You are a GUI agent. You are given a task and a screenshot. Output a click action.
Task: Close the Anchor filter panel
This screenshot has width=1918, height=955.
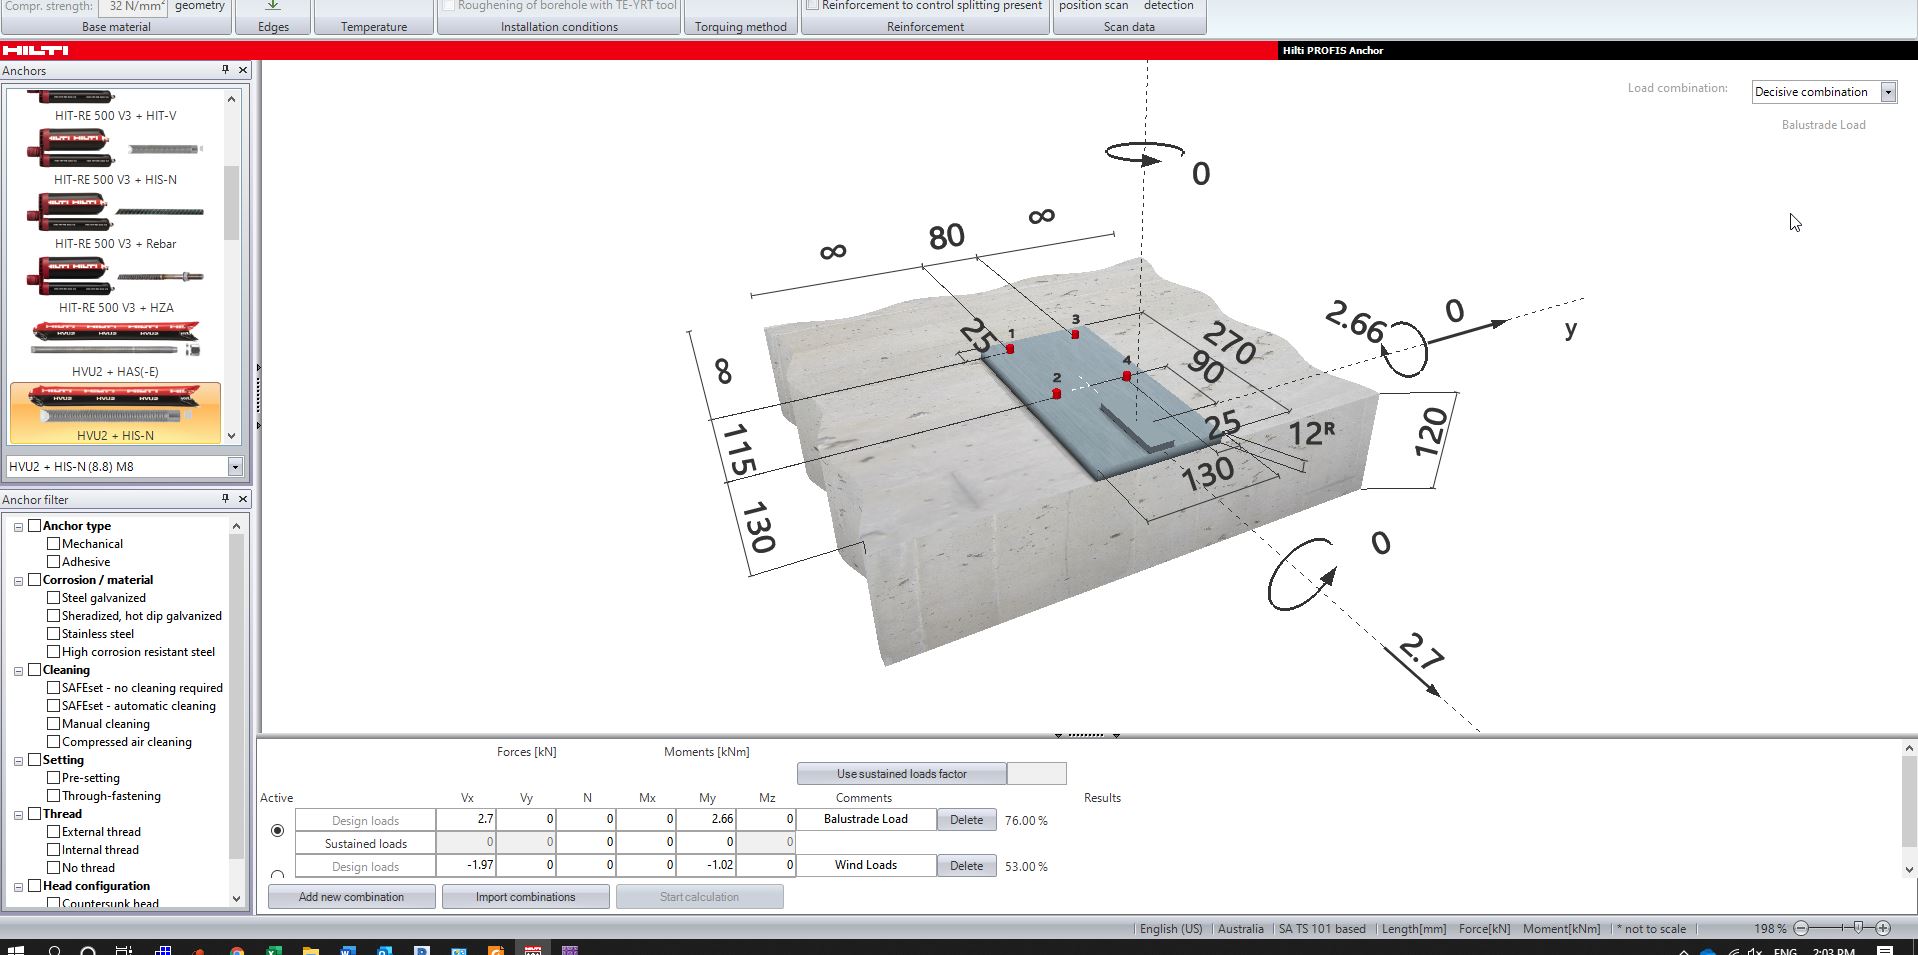pyautogui.click(x=243, y=499)
